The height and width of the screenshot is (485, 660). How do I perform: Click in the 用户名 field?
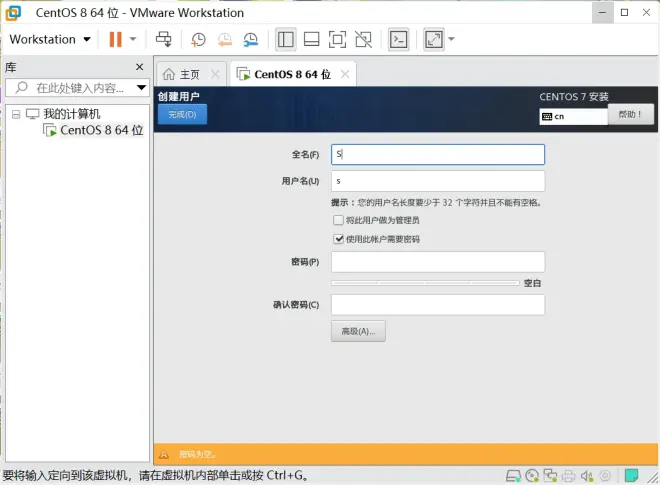pos(438,181)
